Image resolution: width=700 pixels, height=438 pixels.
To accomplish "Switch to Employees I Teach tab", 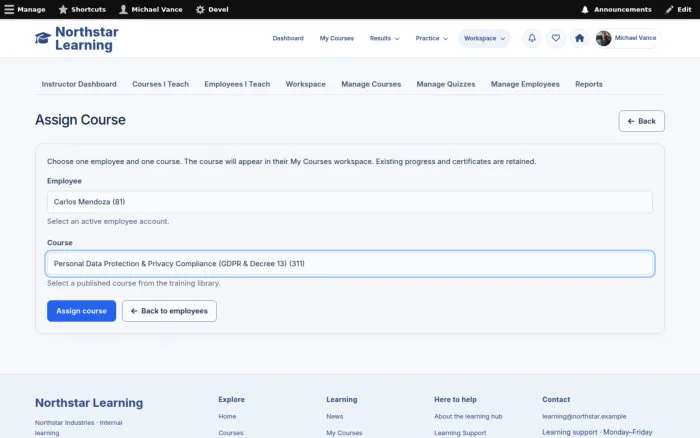I will (237, 84).
